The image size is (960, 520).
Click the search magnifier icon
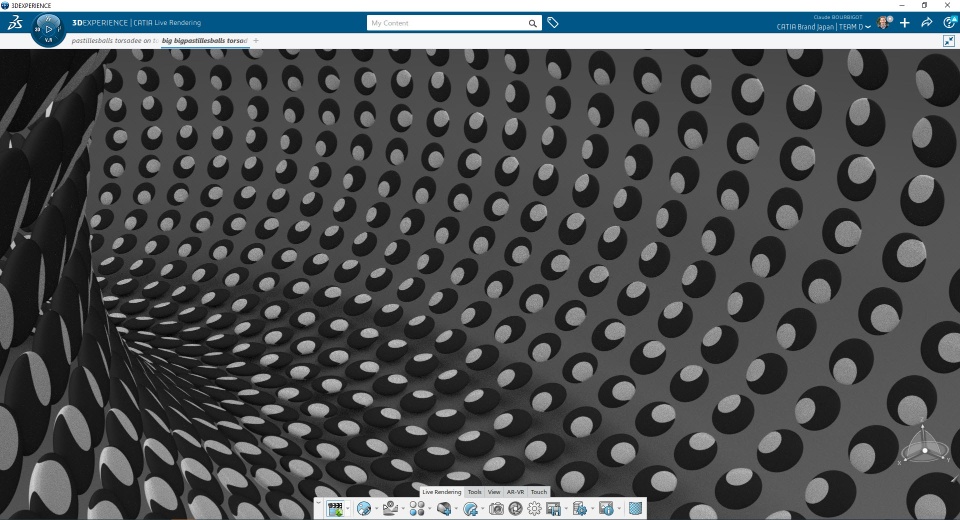533,23
